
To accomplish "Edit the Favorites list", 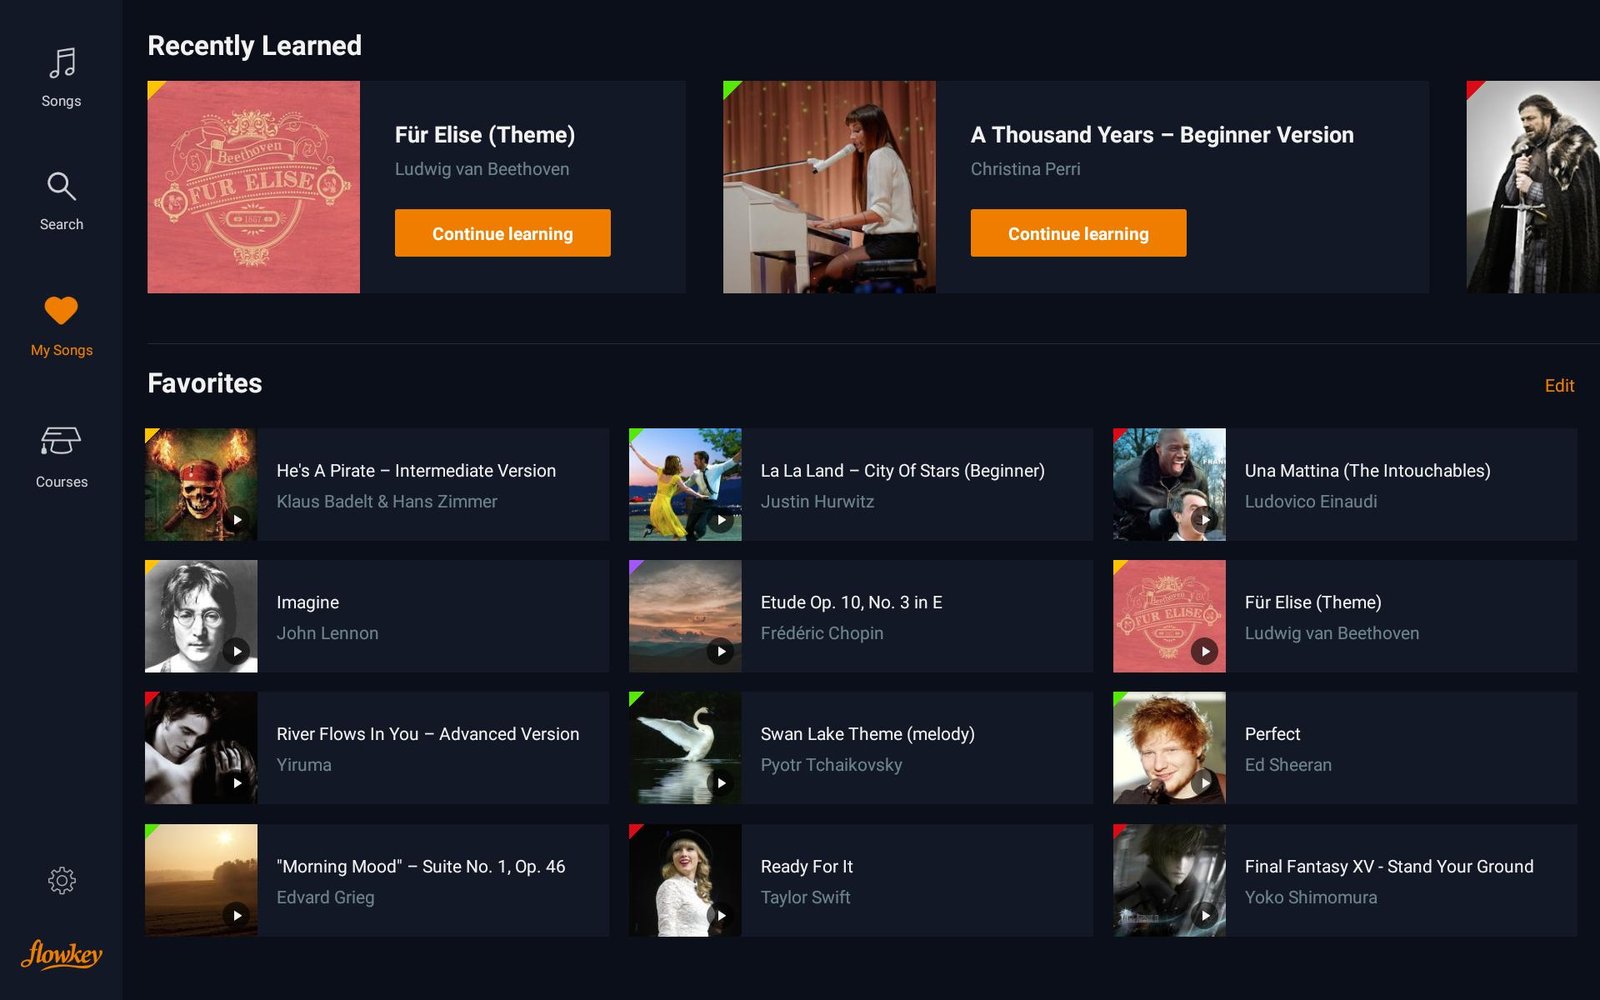I will point(1558,386).
